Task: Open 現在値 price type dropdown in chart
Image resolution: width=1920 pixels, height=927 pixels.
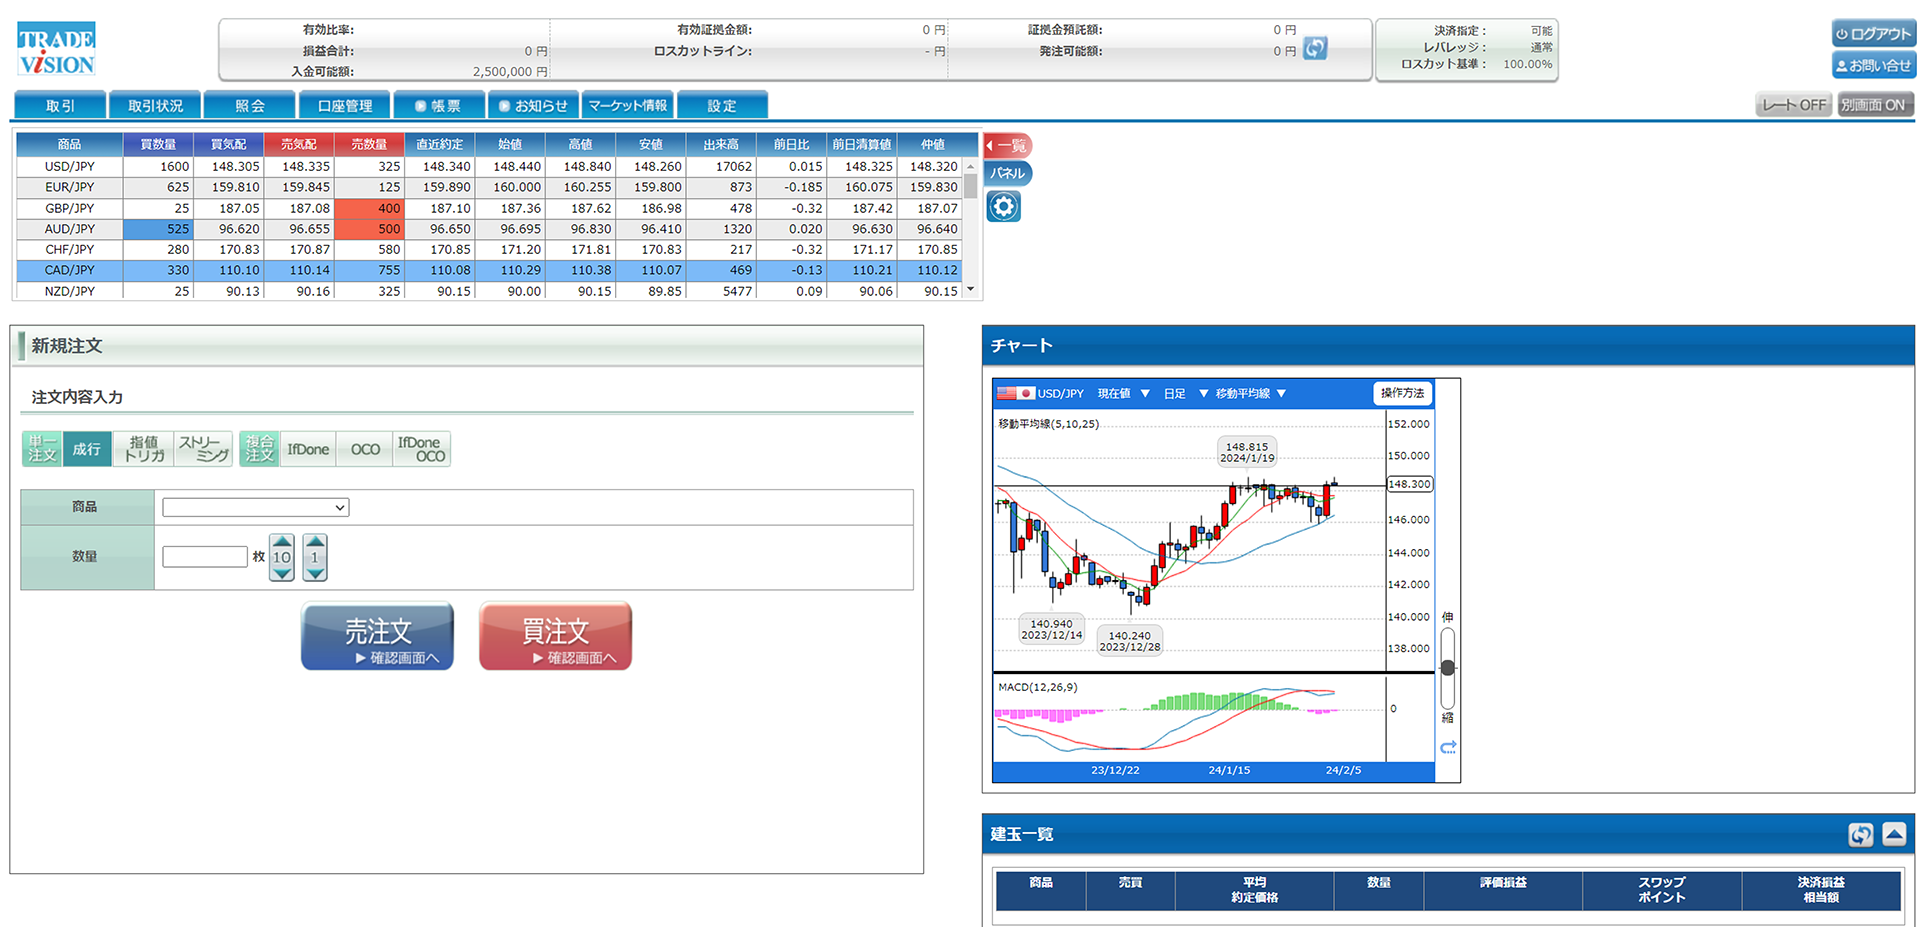Action: click(1123, 393)
